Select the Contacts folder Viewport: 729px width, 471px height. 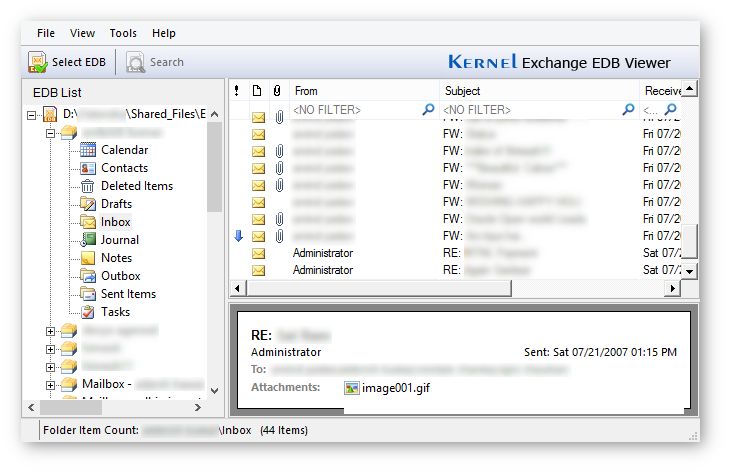125,168
